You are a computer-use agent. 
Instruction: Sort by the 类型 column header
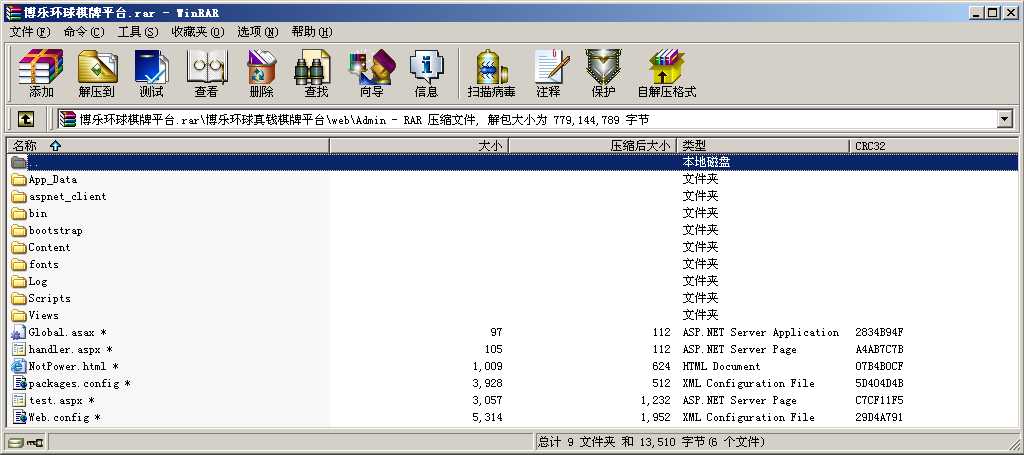coord(763,146)
